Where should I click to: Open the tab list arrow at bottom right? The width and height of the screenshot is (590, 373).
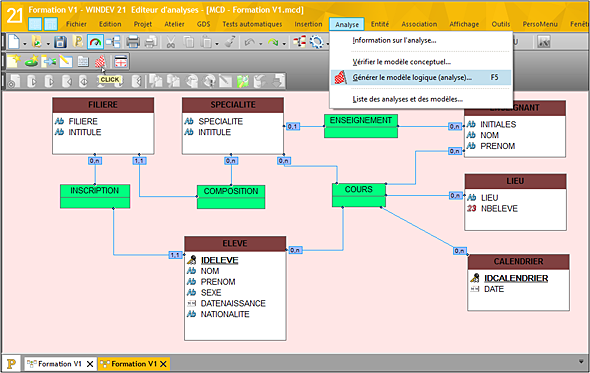click(x=582, y=361)
